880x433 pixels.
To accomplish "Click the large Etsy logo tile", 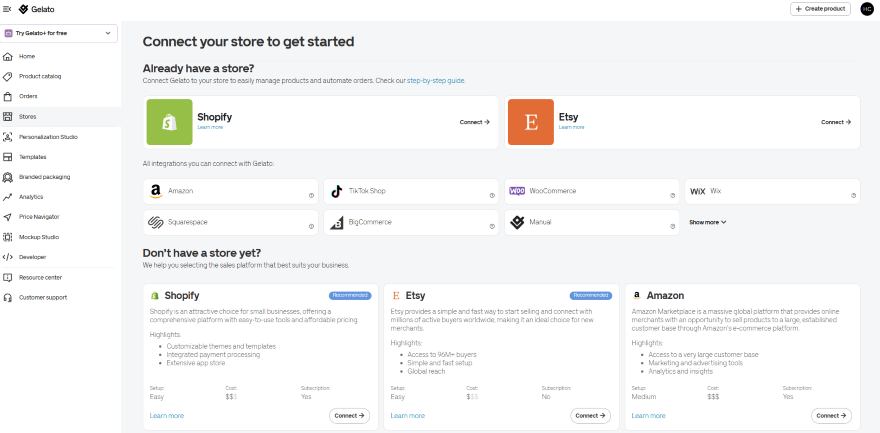I will [x=531, y=122].
